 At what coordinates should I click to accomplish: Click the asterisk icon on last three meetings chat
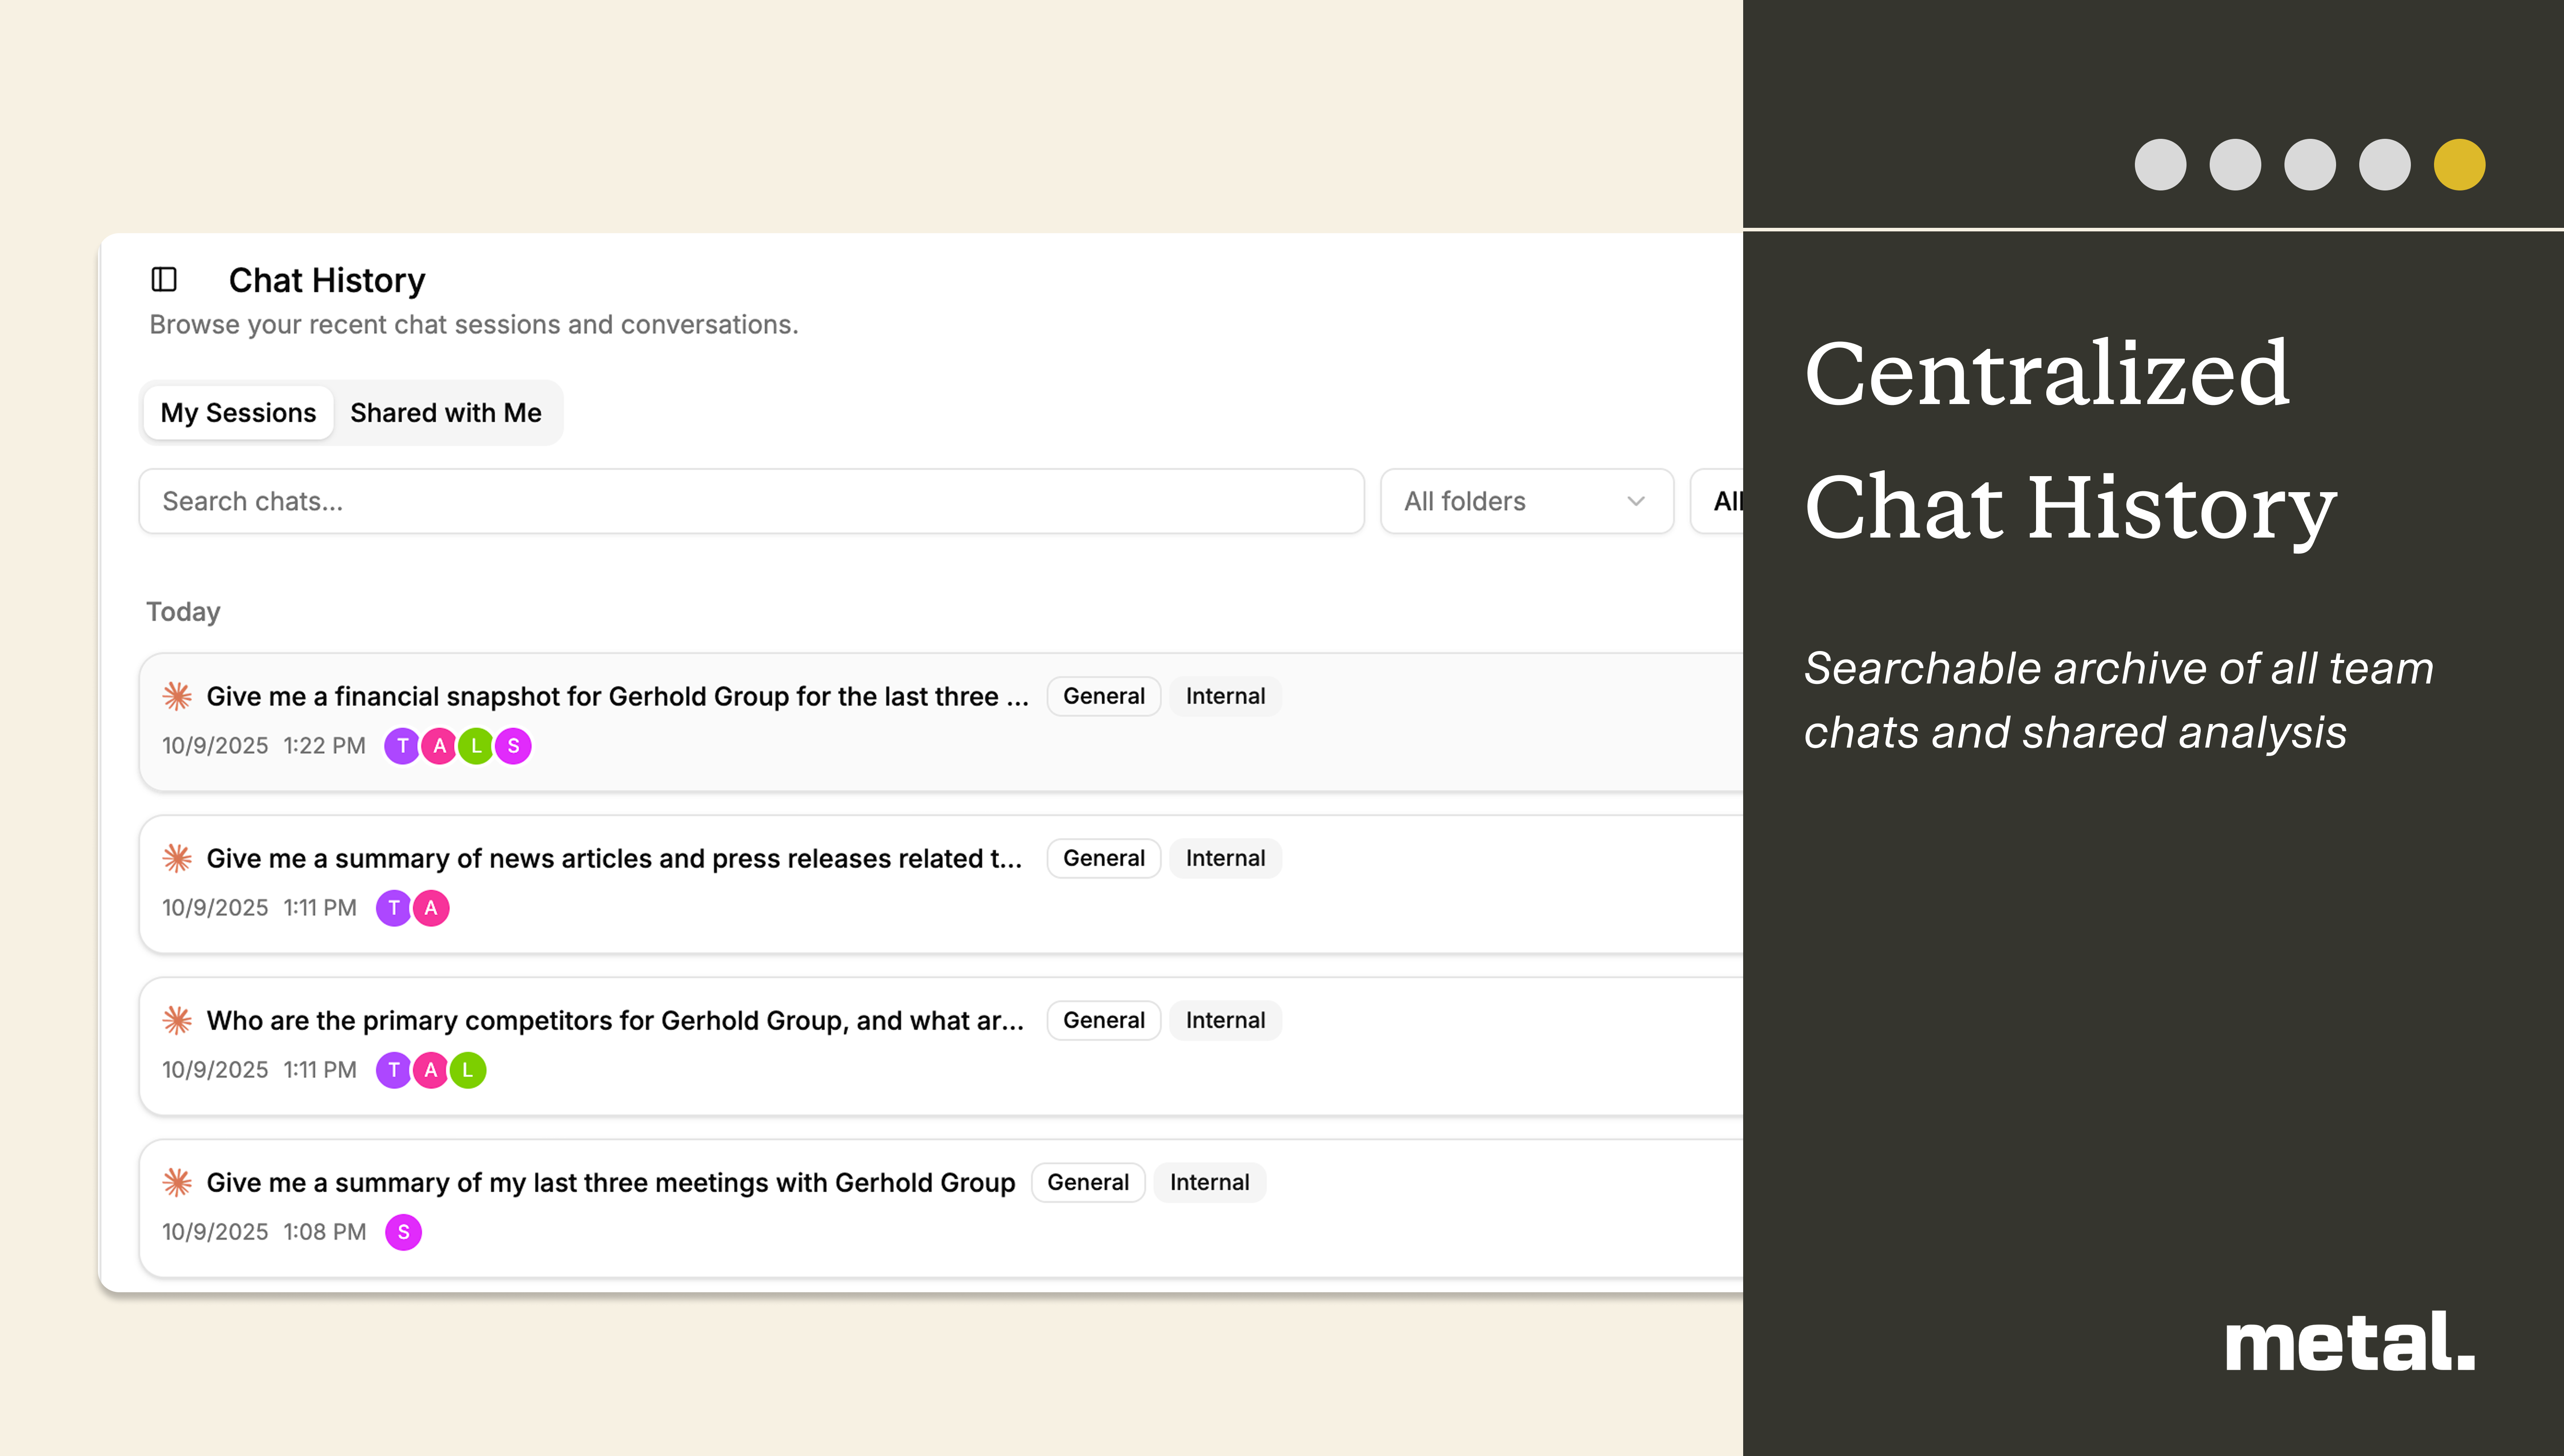tap(177, 1182)
